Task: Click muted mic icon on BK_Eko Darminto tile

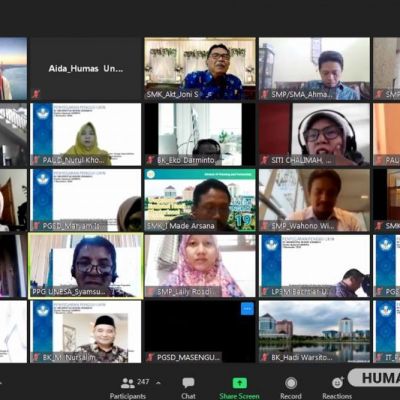Action: pos(151,160)
